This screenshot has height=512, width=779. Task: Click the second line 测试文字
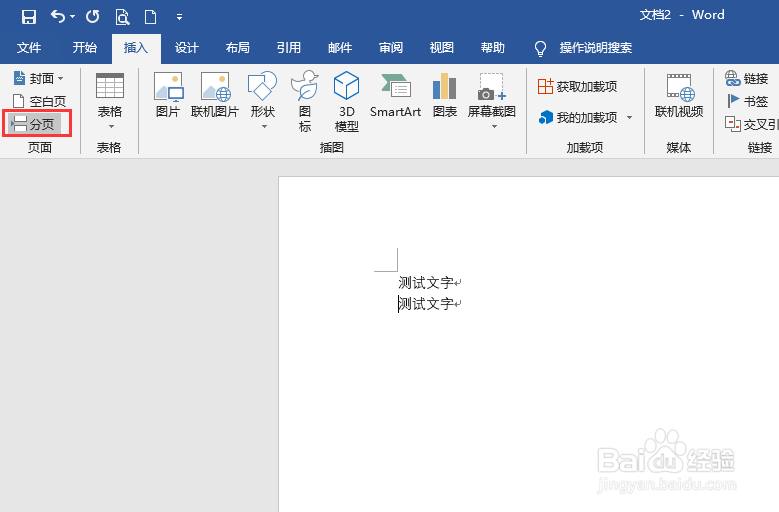click(426, 304)
